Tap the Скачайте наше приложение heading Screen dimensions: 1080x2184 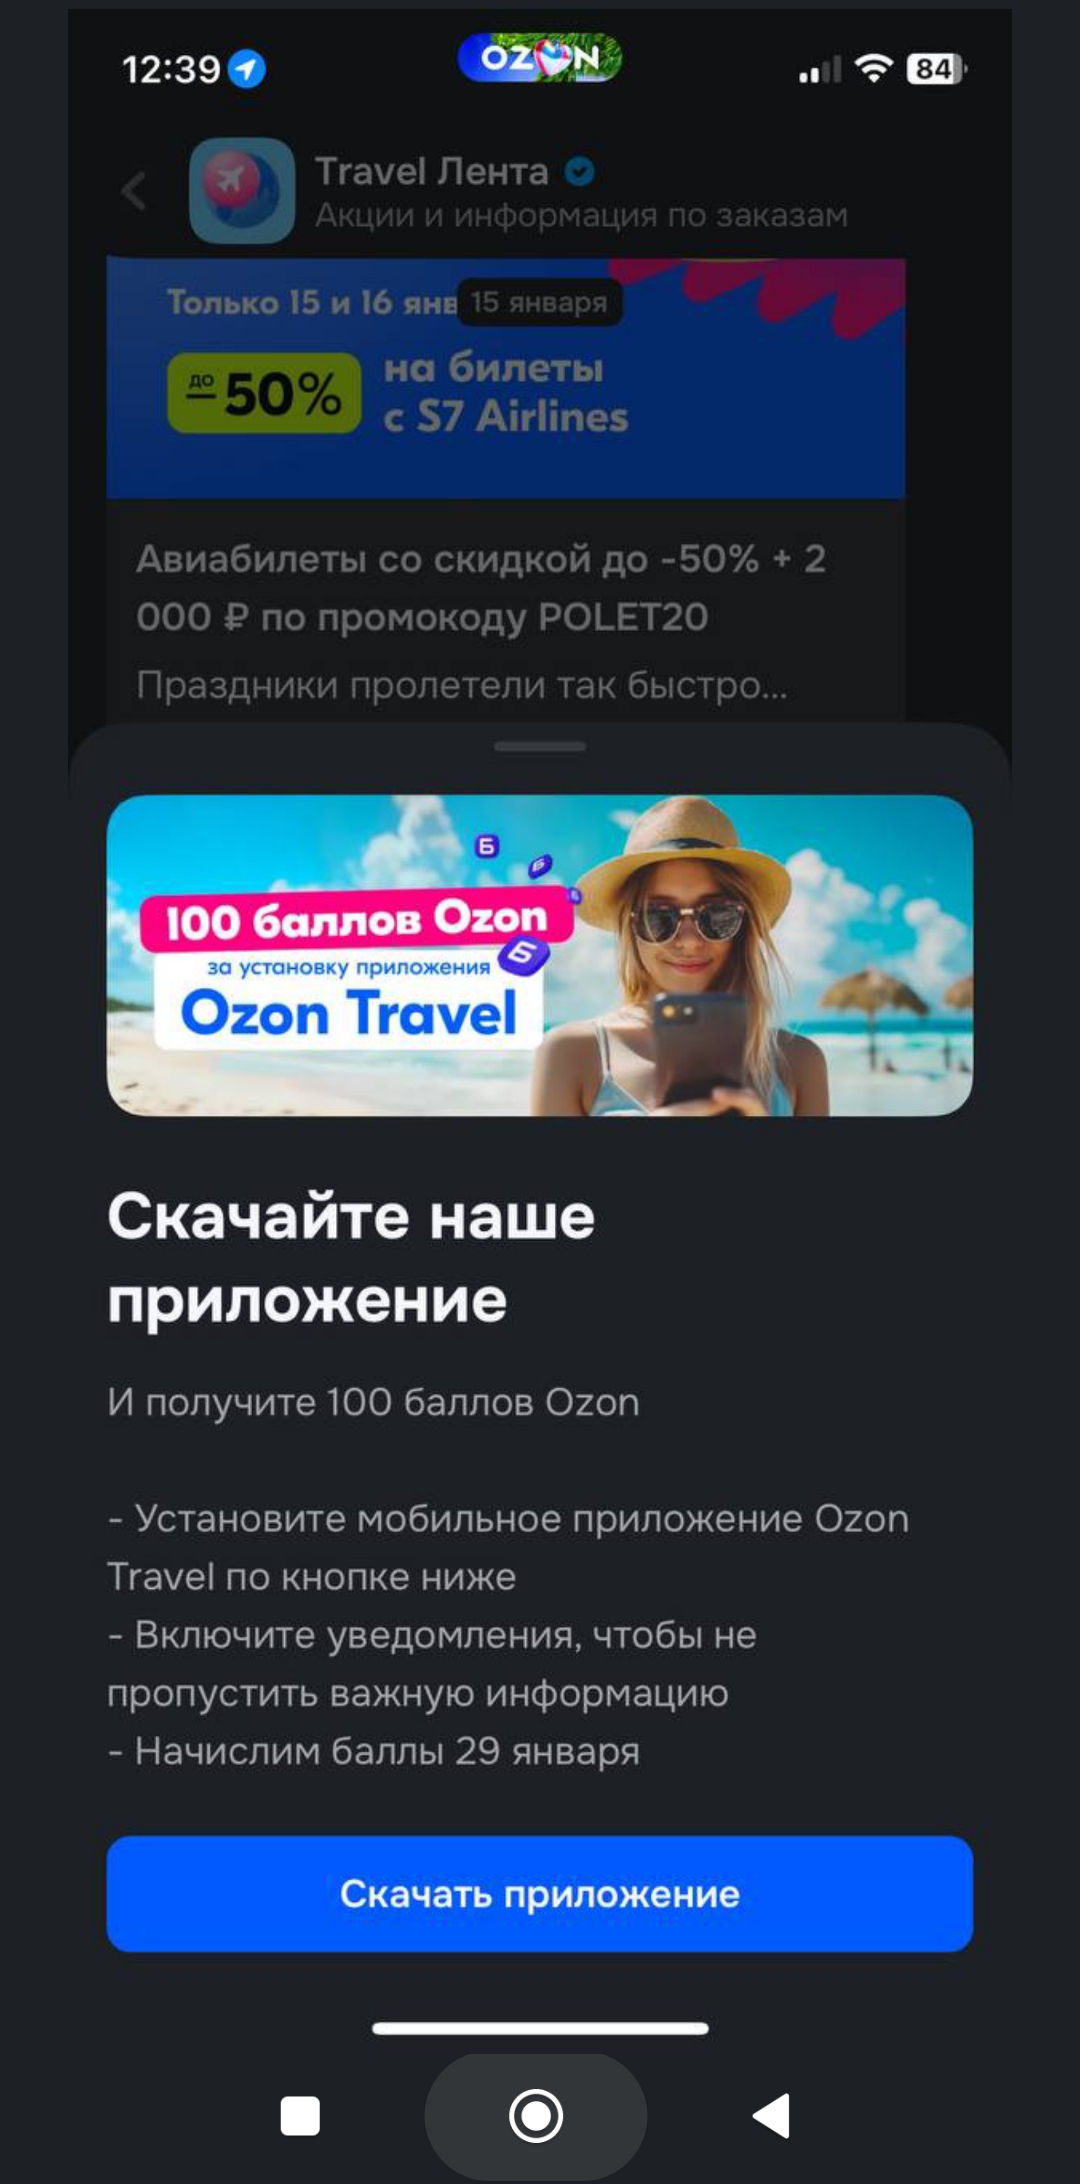click(351, 1258)
